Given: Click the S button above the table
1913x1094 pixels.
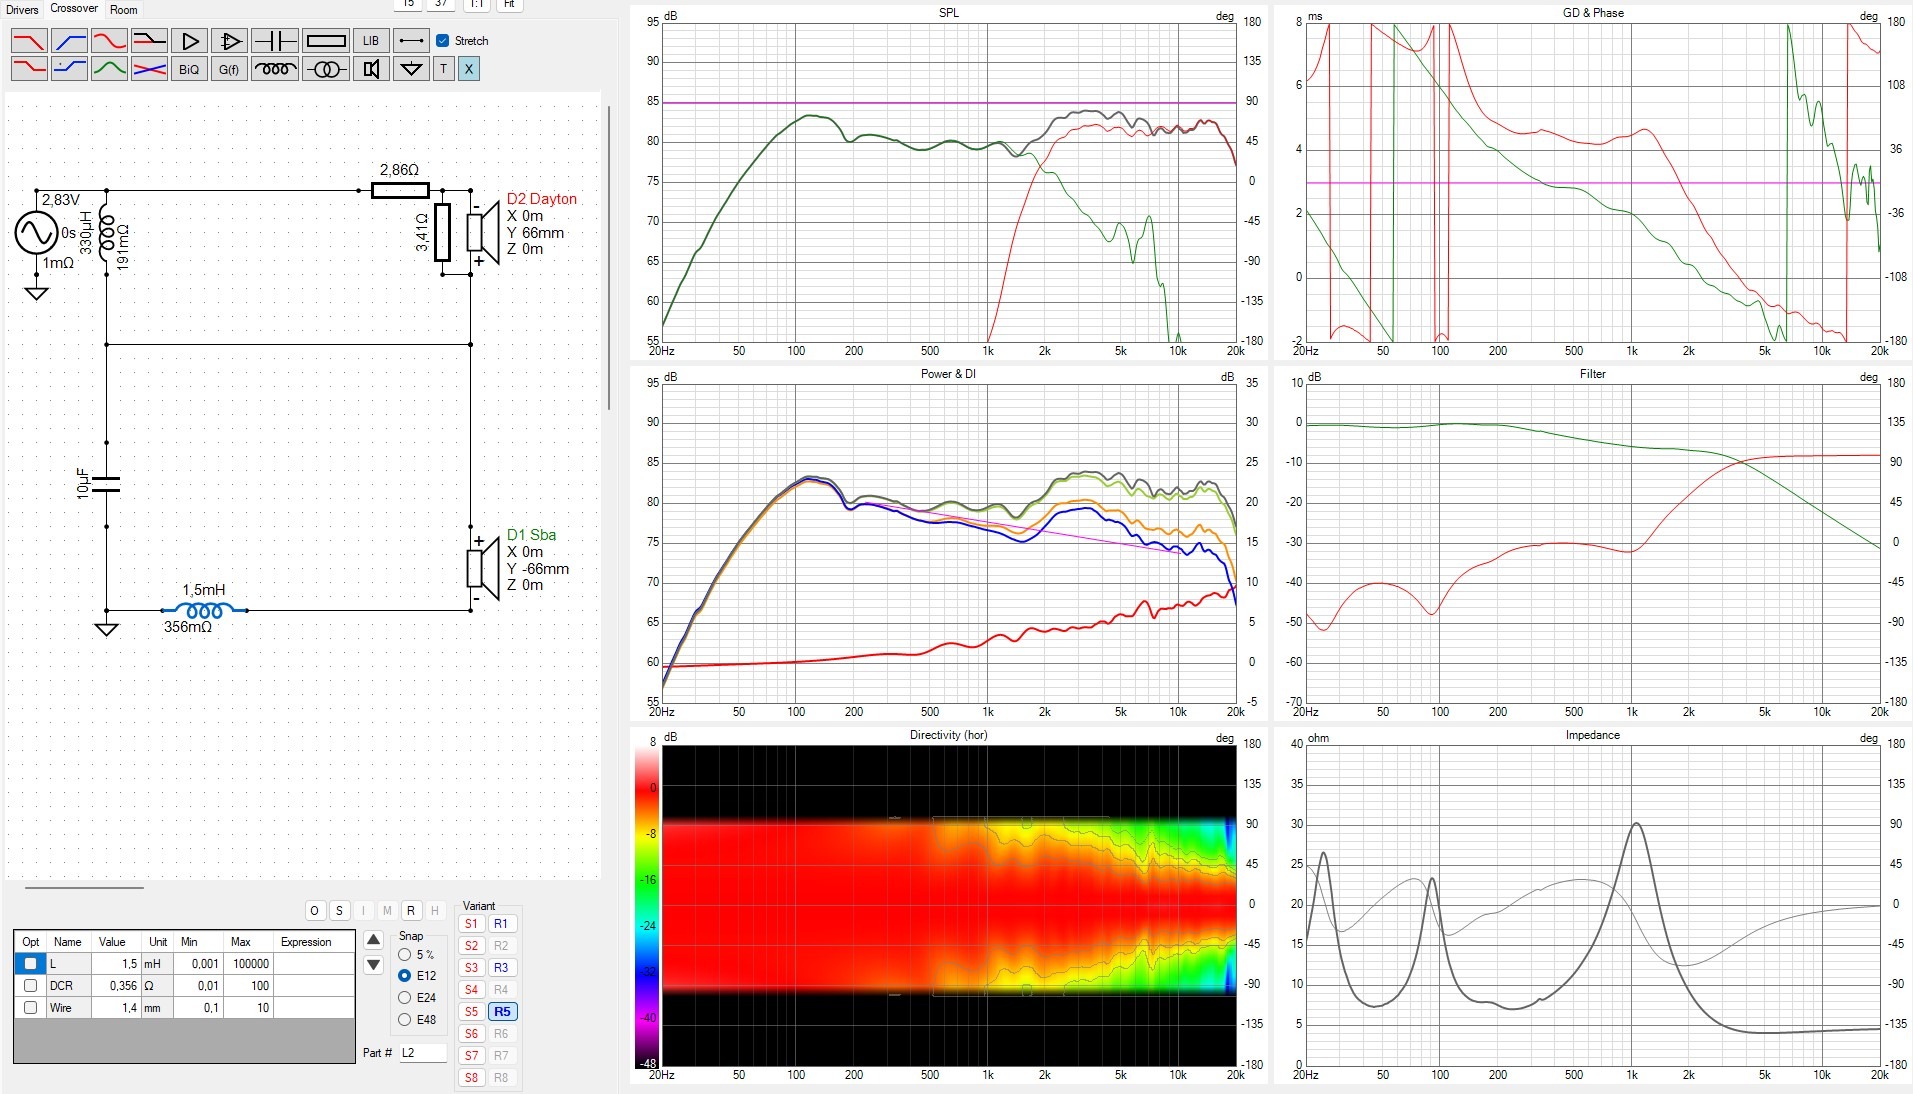Looking at the screenshot, I should (339, 911).
